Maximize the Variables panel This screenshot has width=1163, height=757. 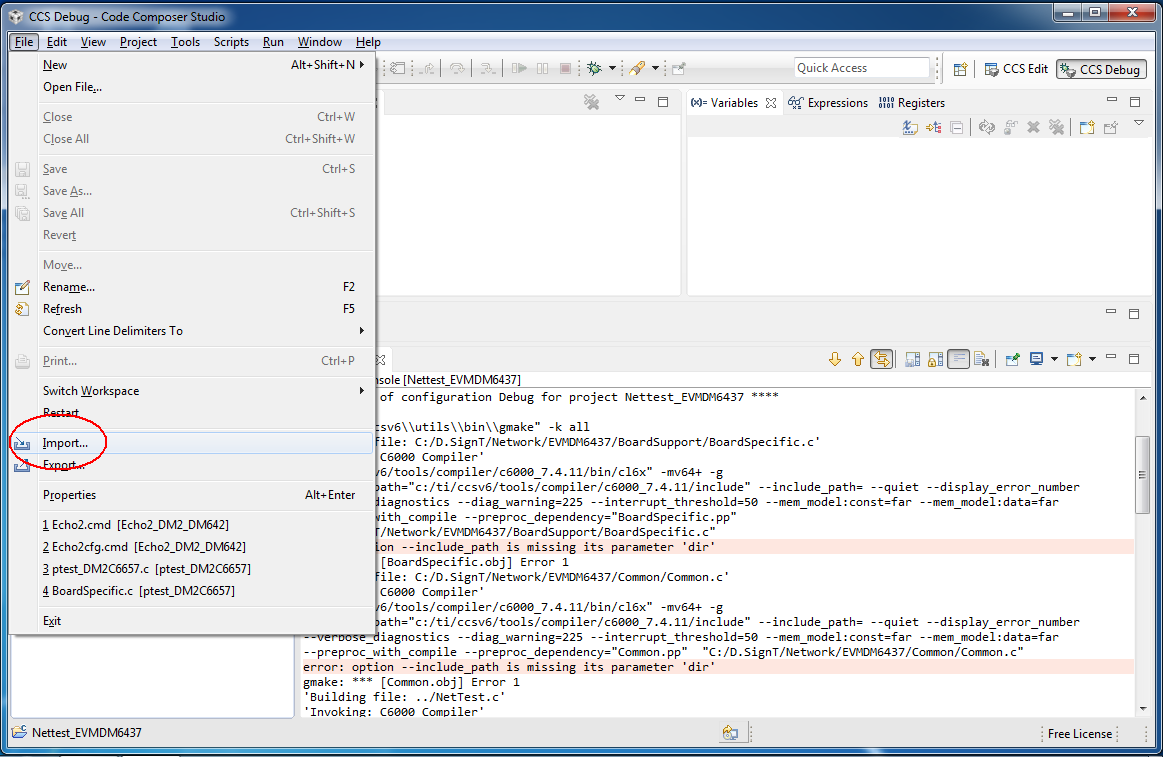tap(1135, 102)
